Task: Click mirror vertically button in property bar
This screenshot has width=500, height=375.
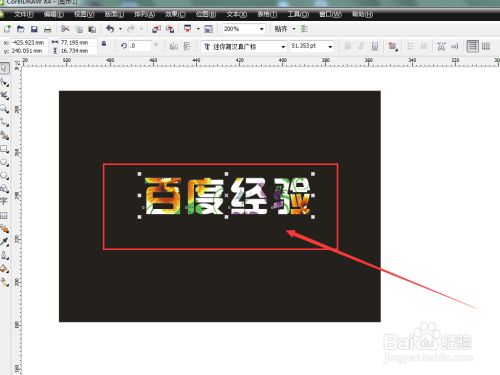Action: (187, 46)
